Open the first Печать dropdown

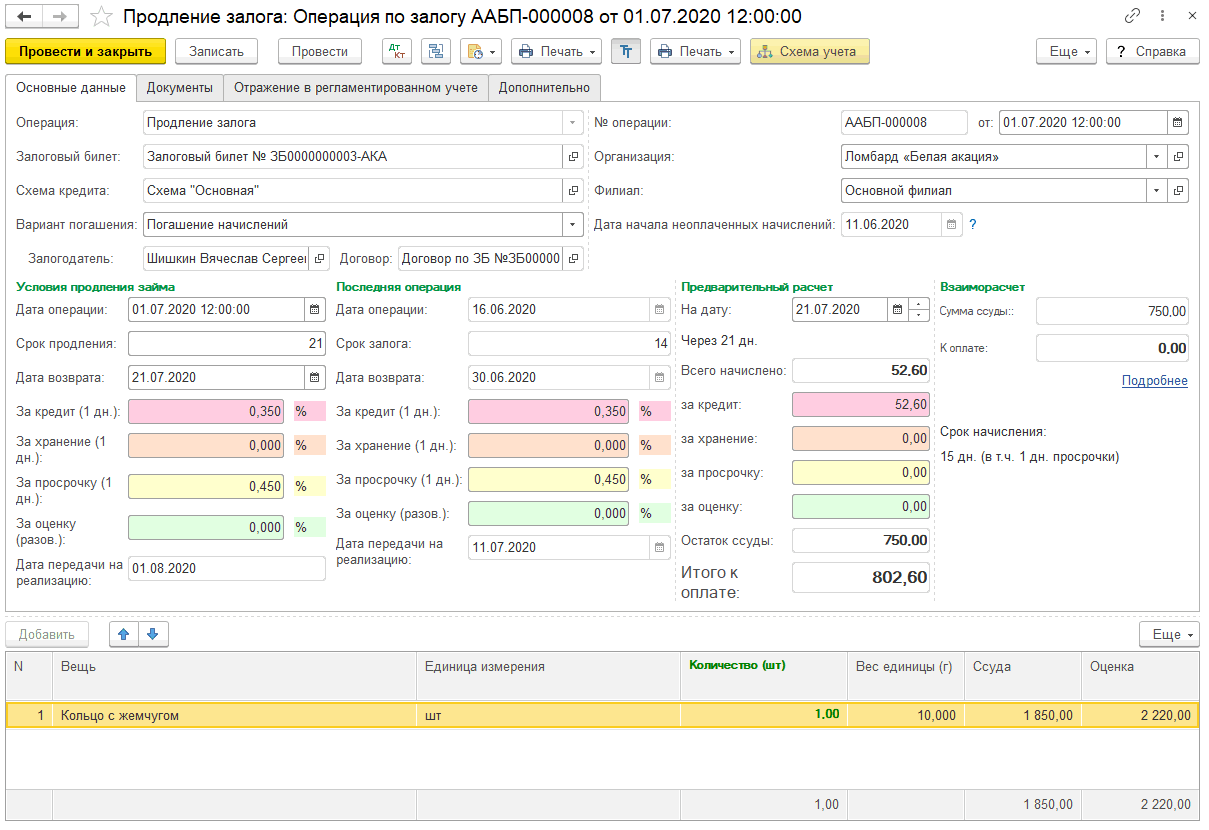pos(556,51)
